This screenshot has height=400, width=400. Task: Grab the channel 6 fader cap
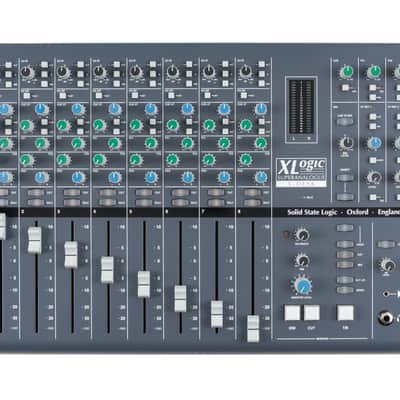[180, 299]
